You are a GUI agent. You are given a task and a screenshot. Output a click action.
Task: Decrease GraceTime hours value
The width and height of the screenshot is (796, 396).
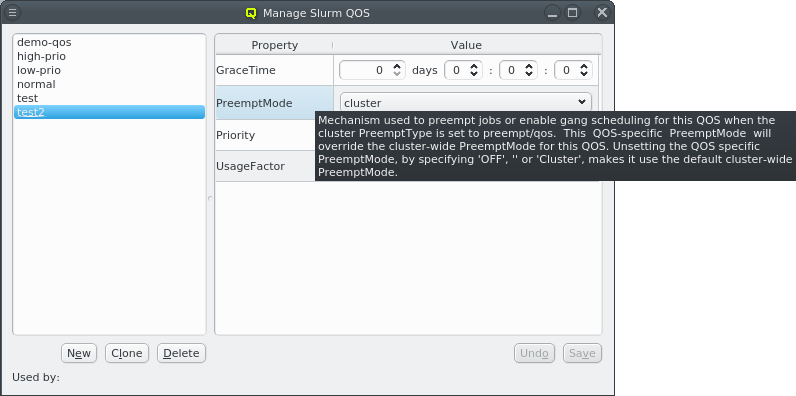[474, 74]
